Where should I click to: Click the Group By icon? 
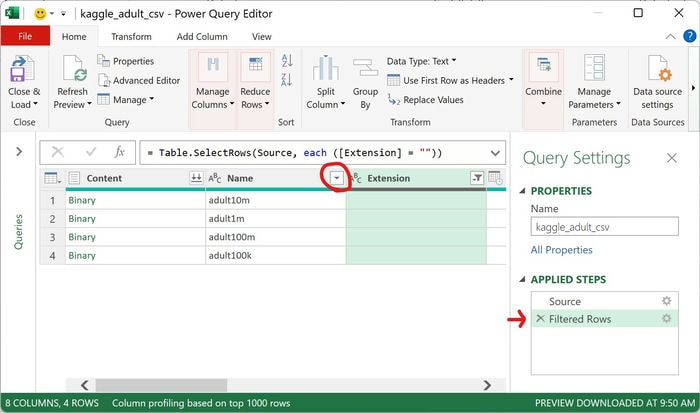pos(365,68)
